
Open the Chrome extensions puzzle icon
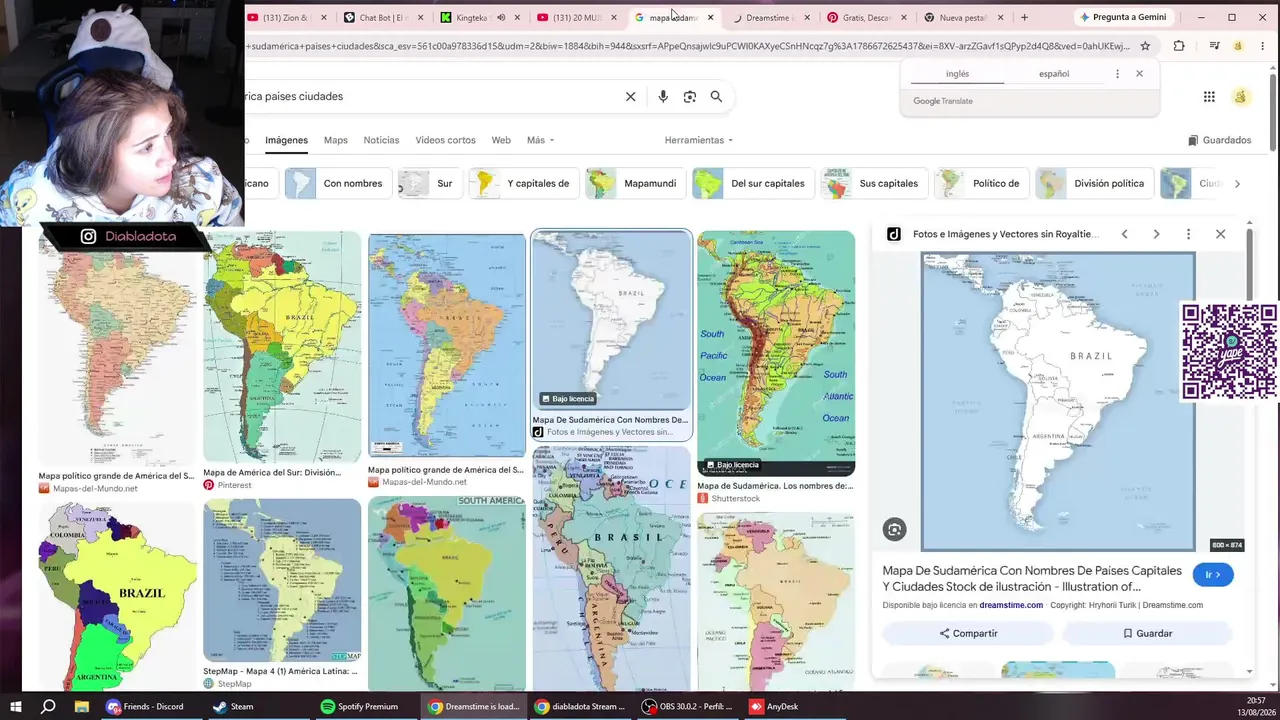[1179, 46]
